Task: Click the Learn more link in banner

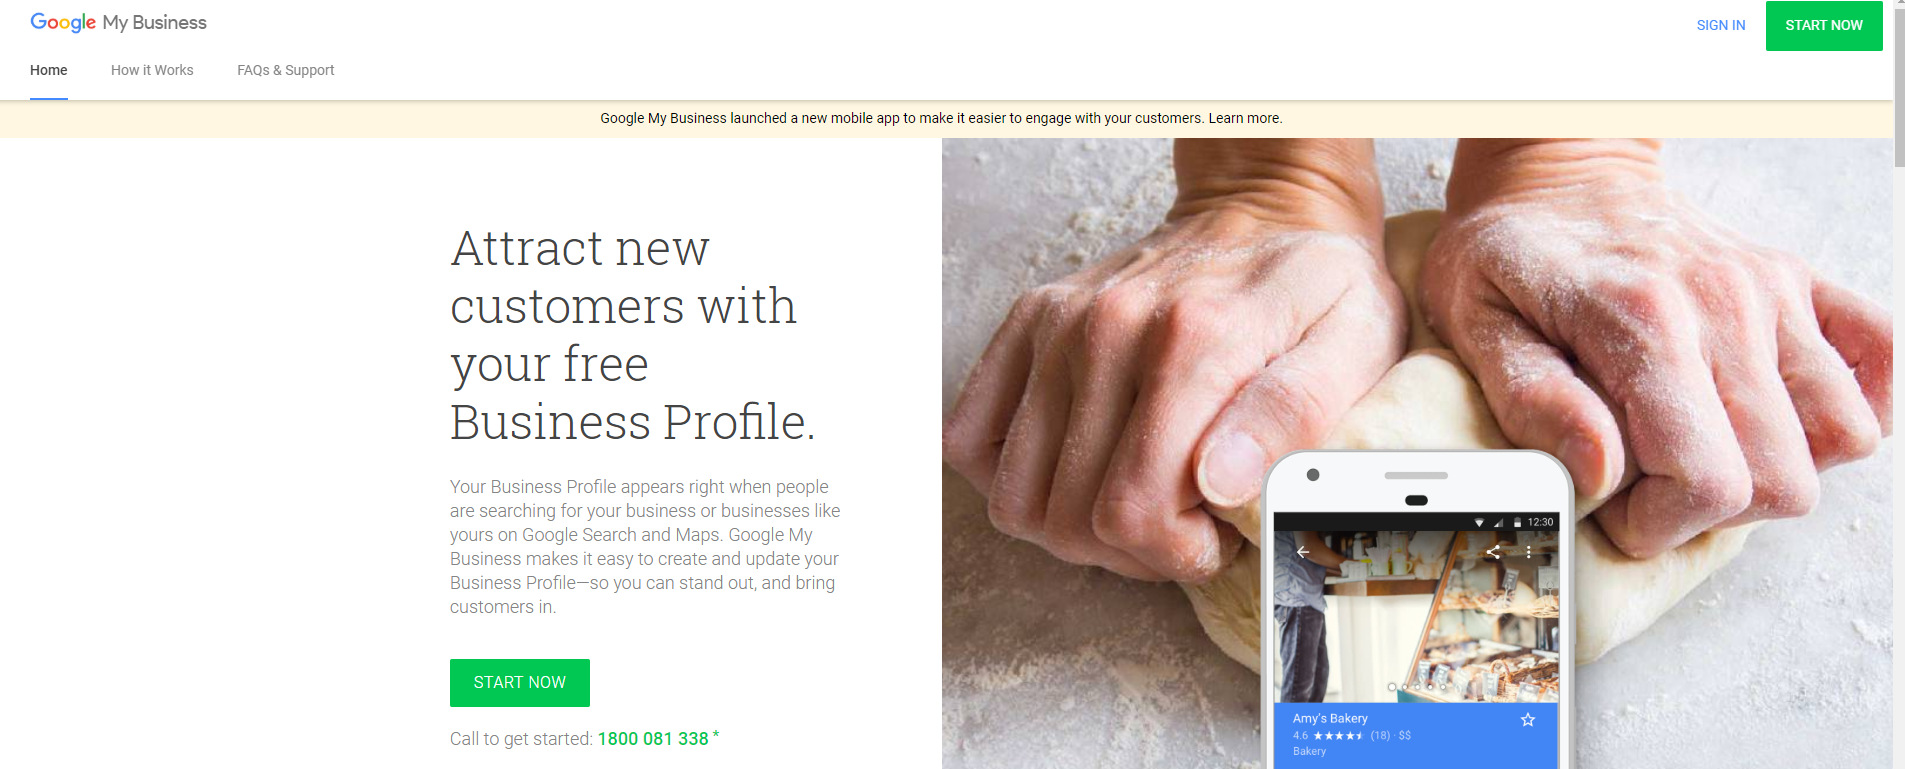Action: click(x=1244, y=118)
